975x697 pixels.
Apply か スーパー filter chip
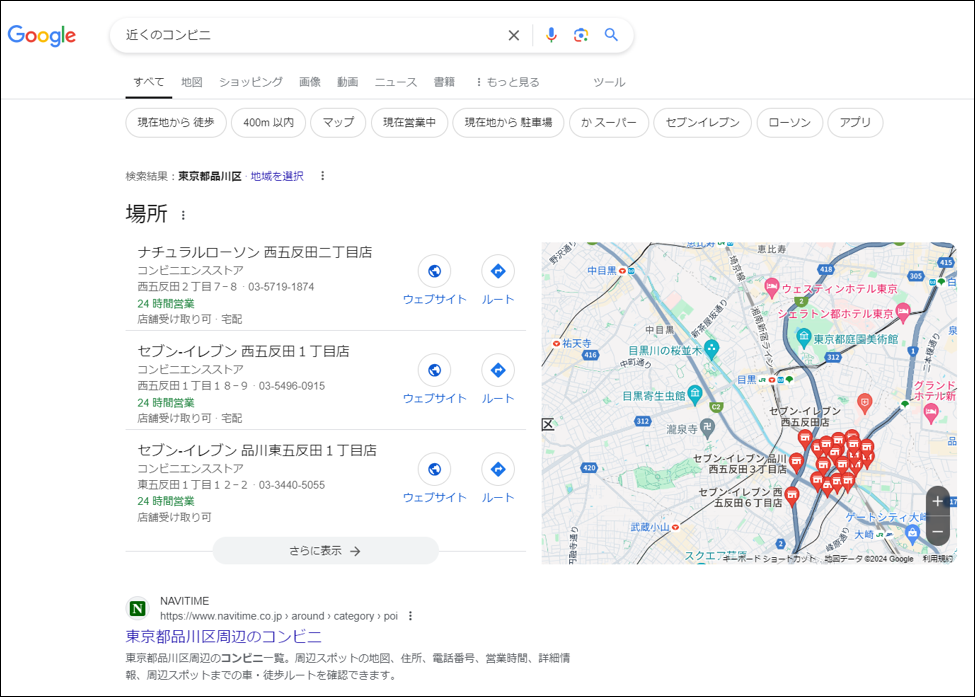609,122
